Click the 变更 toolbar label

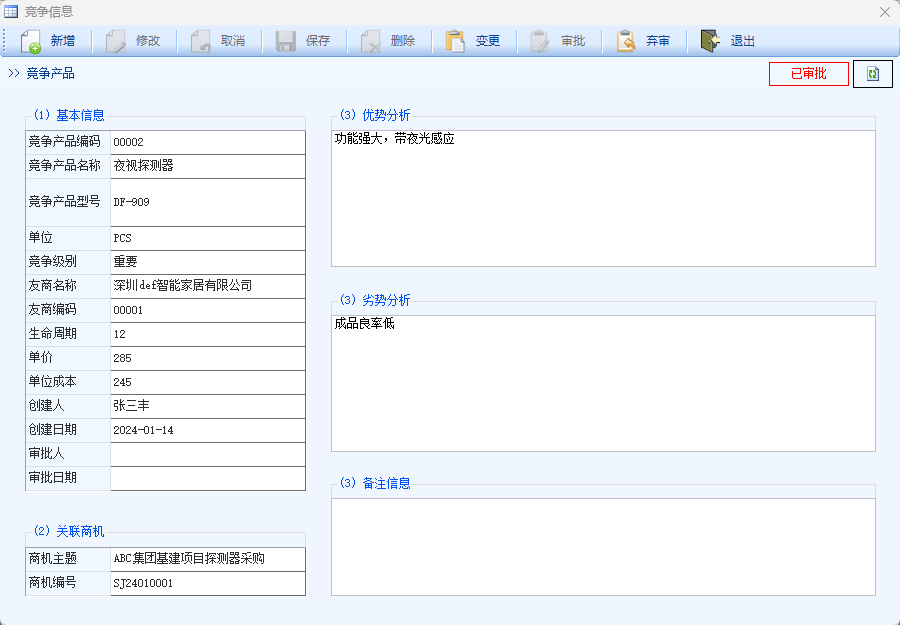pos(487,41)
